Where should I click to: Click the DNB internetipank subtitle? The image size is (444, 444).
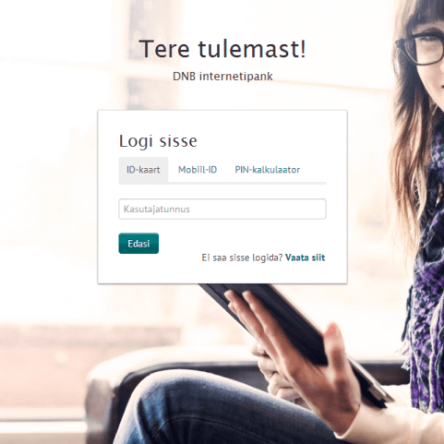[x=223, y=76]
